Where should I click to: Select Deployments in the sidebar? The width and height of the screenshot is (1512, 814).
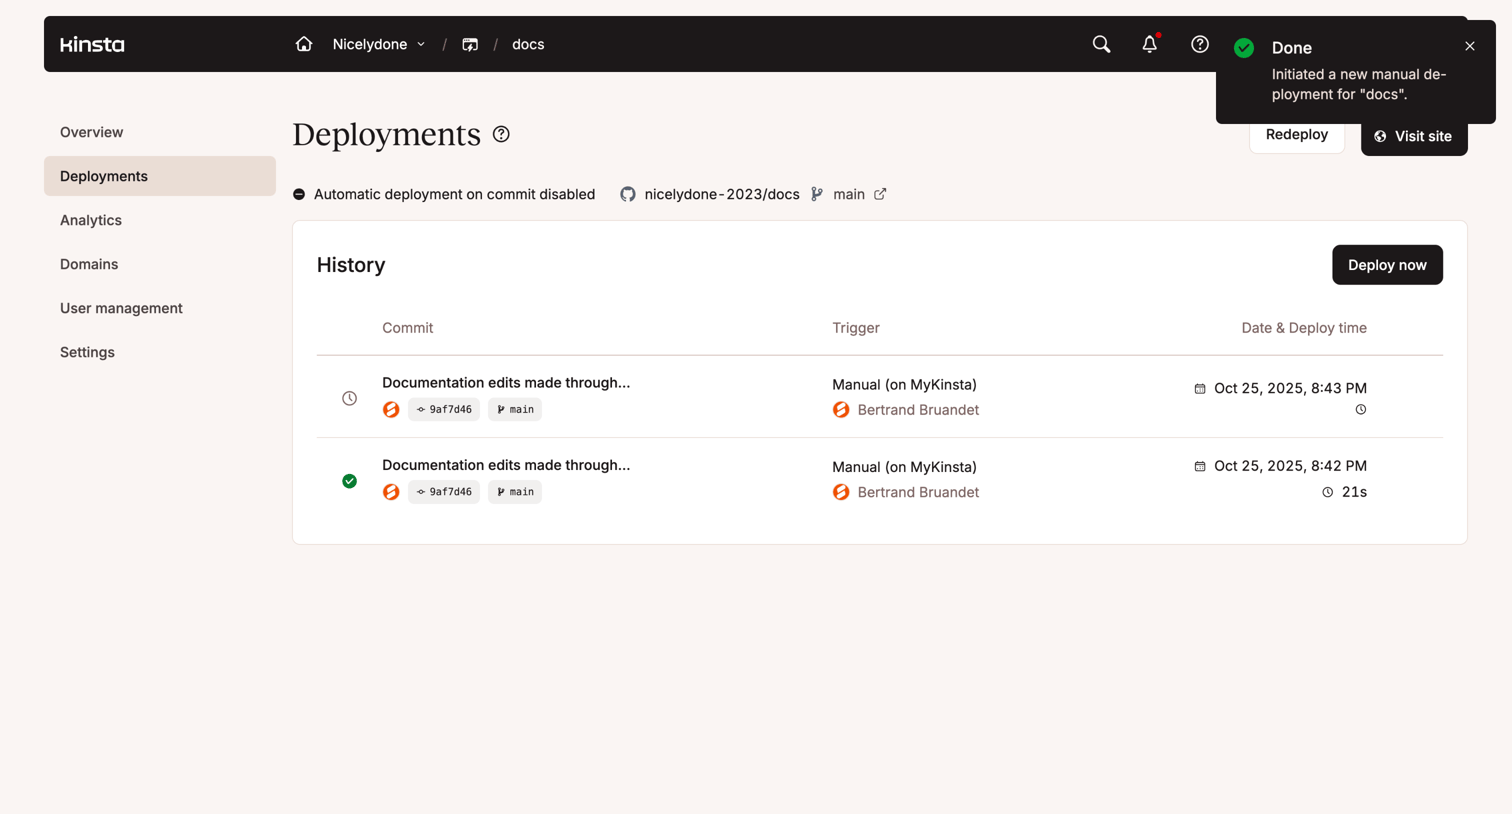160,176
